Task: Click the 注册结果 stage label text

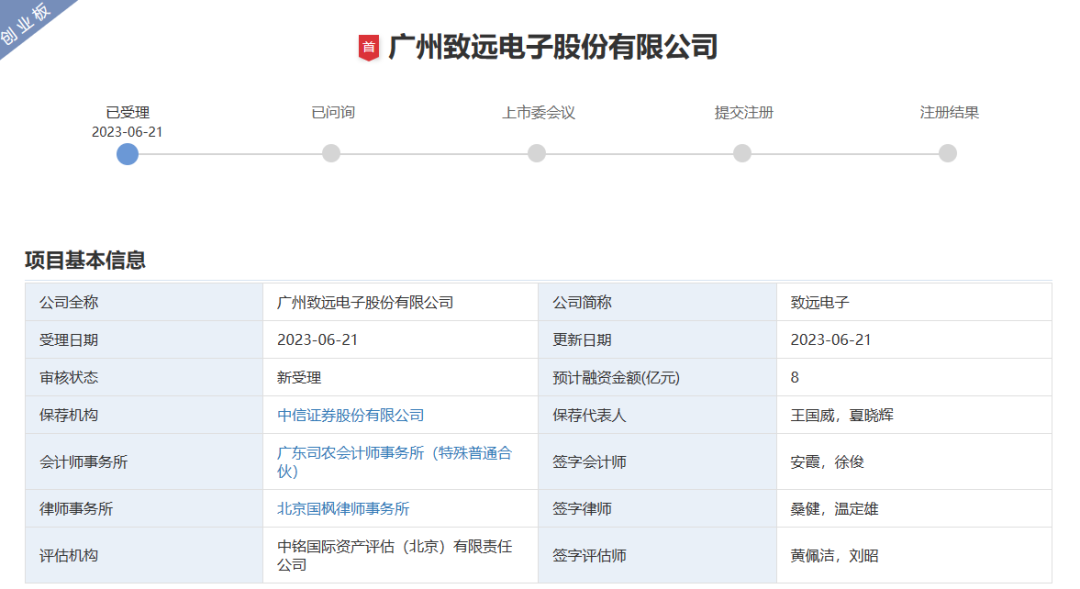Action: pos(949,112)
